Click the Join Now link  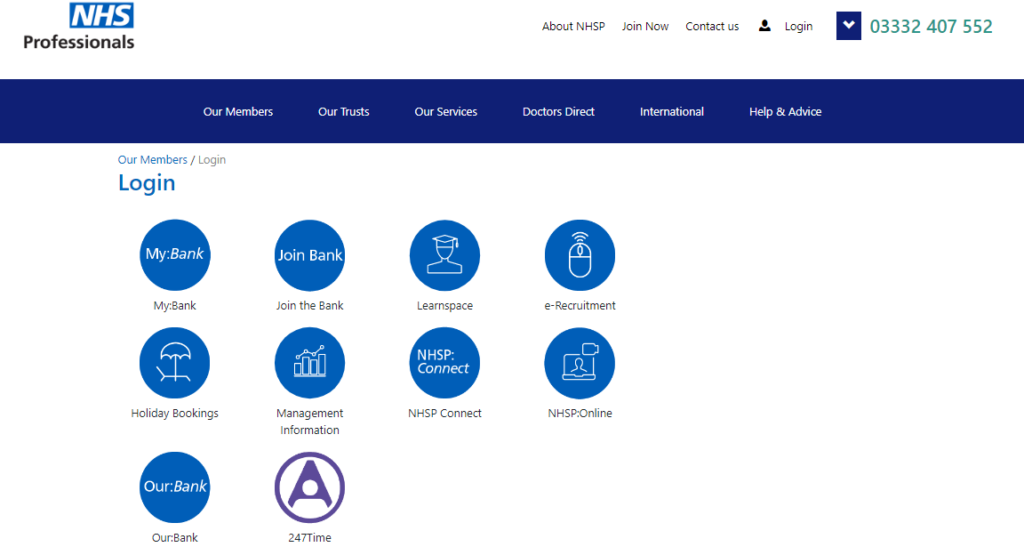pyautogui.click(x=645, y=26)
